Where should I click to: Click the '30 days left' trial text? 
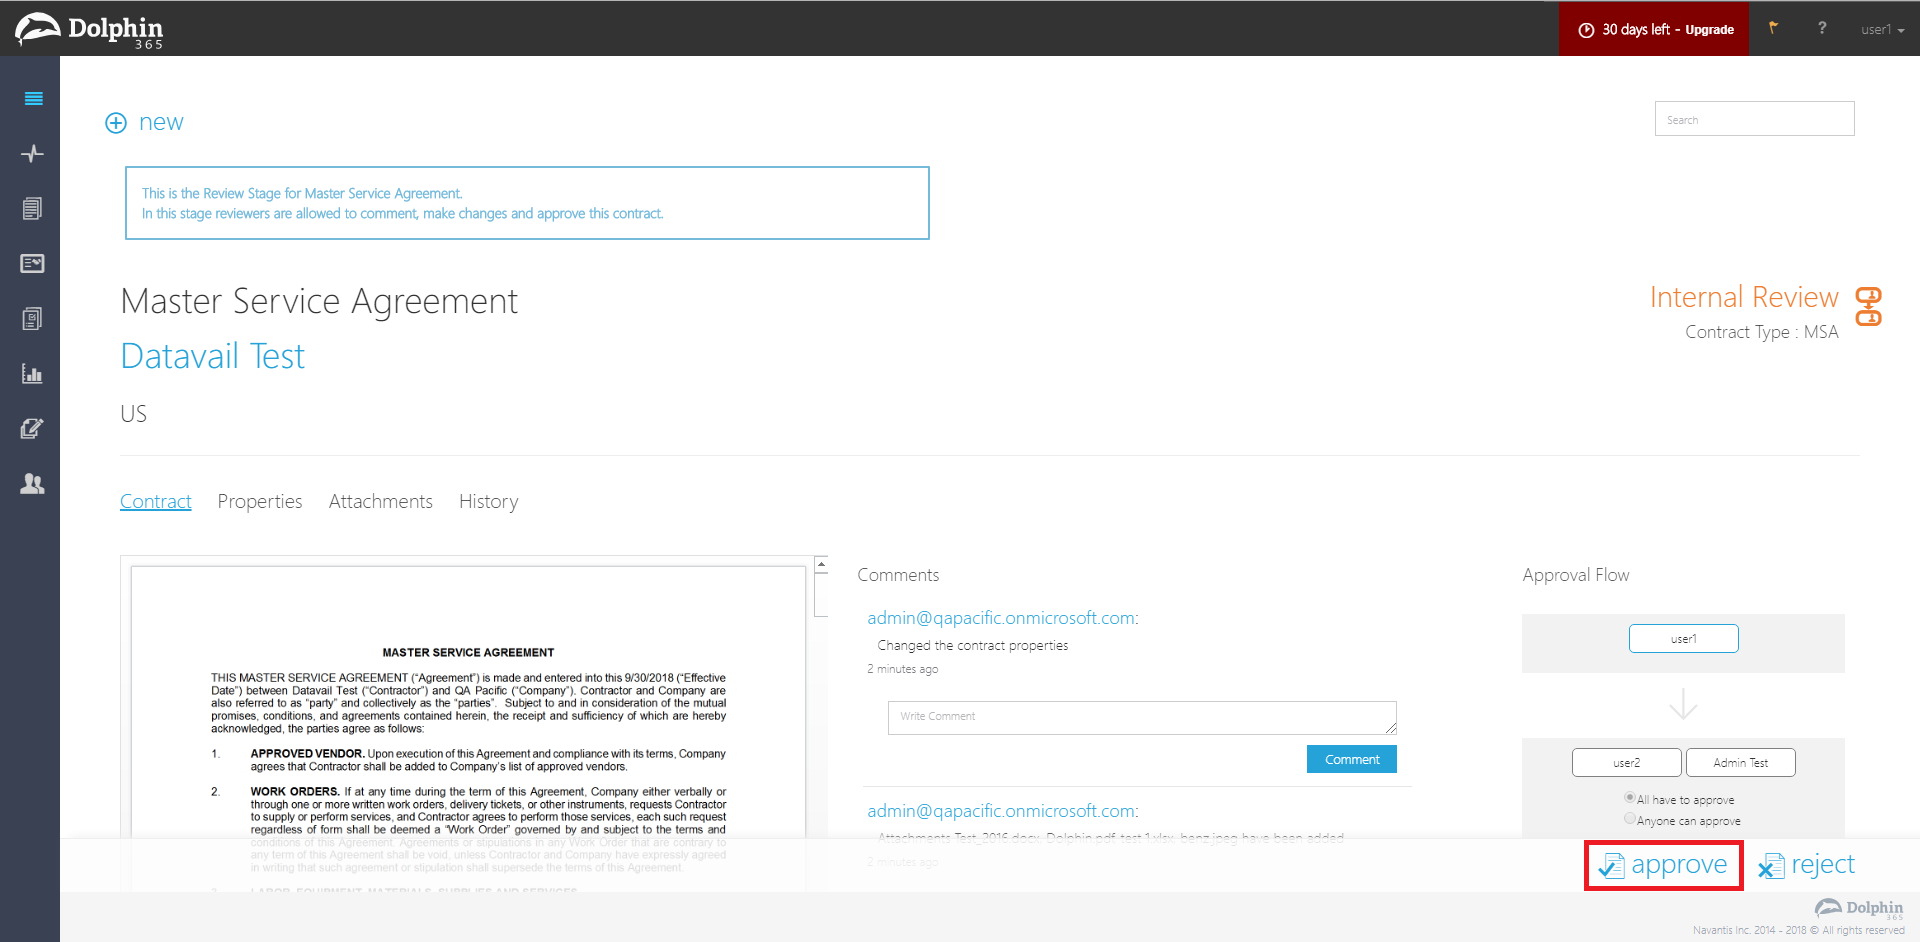(1636, 30)
